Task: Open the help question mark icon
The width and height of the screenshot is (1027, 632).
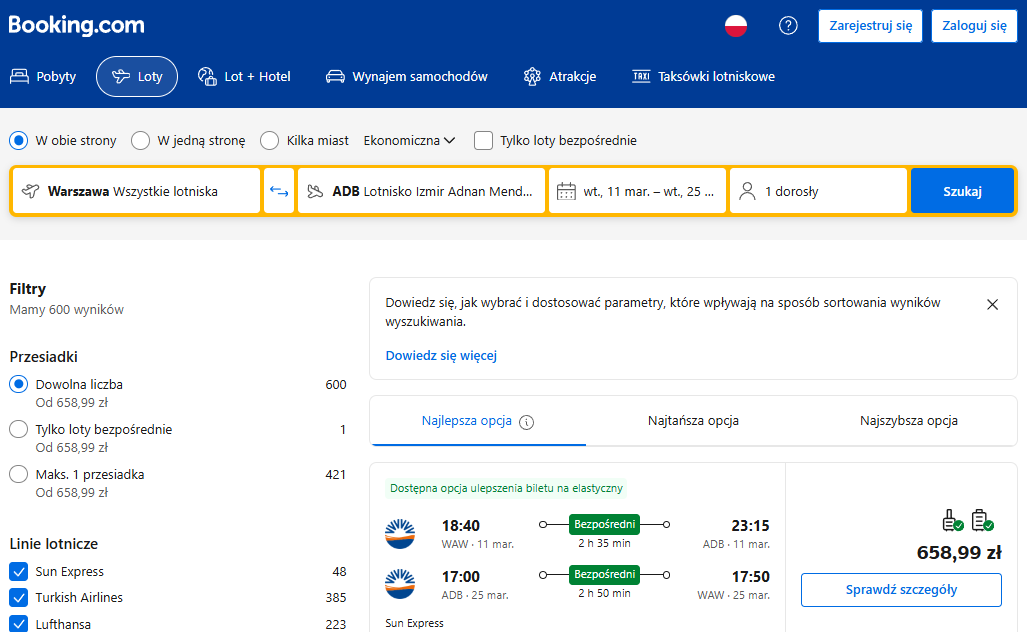Action: pyautogui.click(x=788, y=26)
